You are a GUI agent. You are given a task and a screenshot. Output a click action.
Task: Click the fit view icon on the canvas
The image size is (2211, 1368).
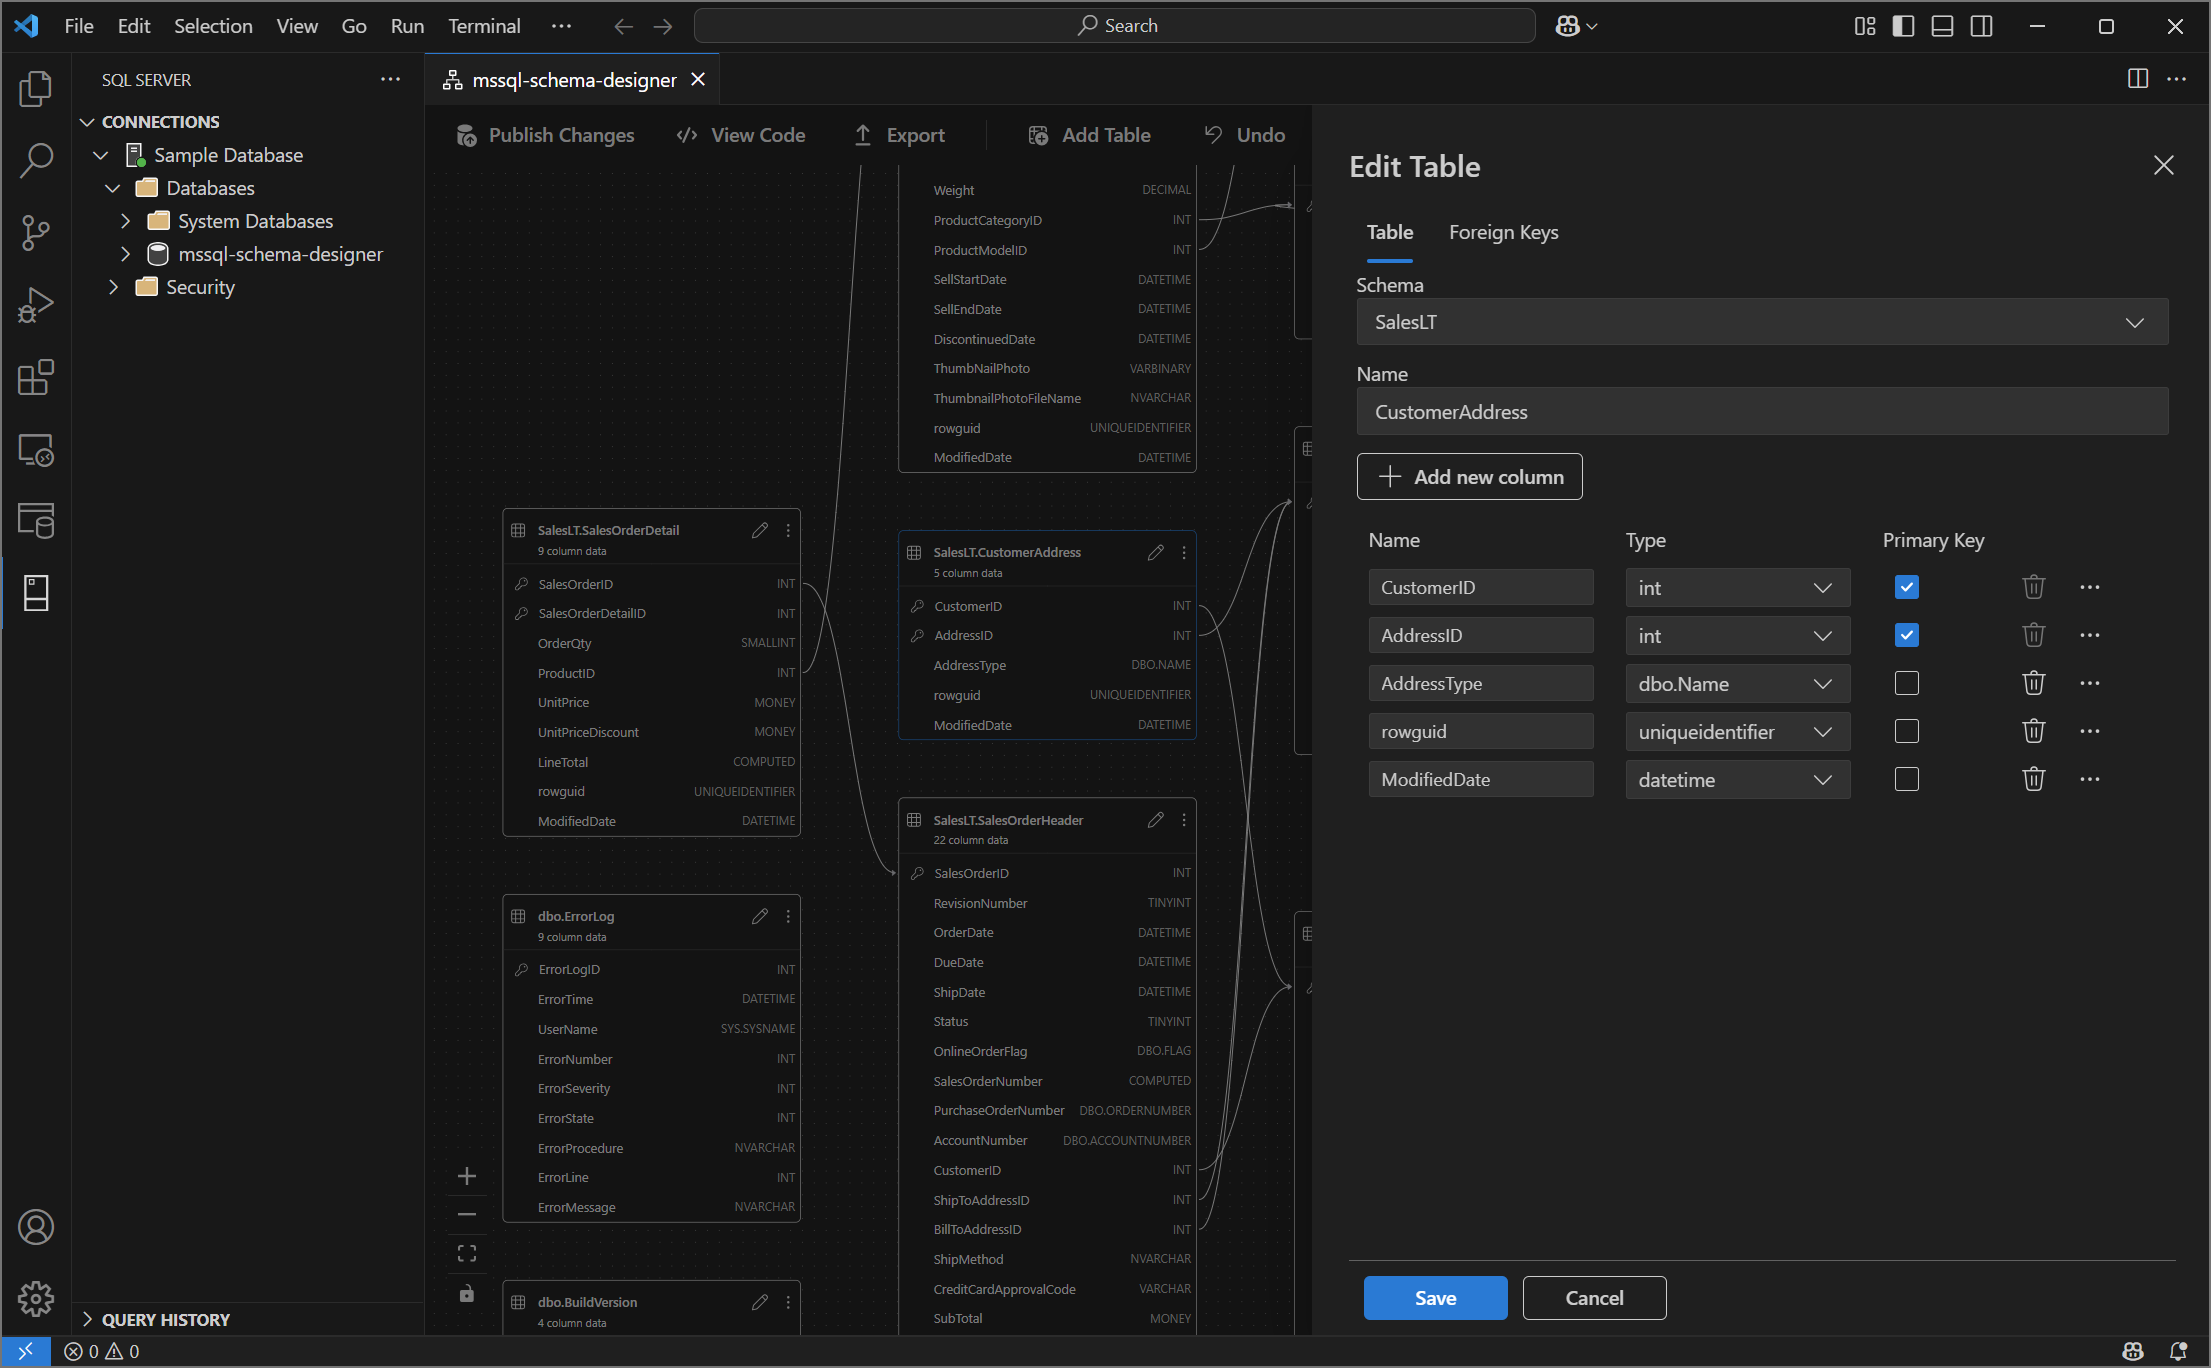467,1254
